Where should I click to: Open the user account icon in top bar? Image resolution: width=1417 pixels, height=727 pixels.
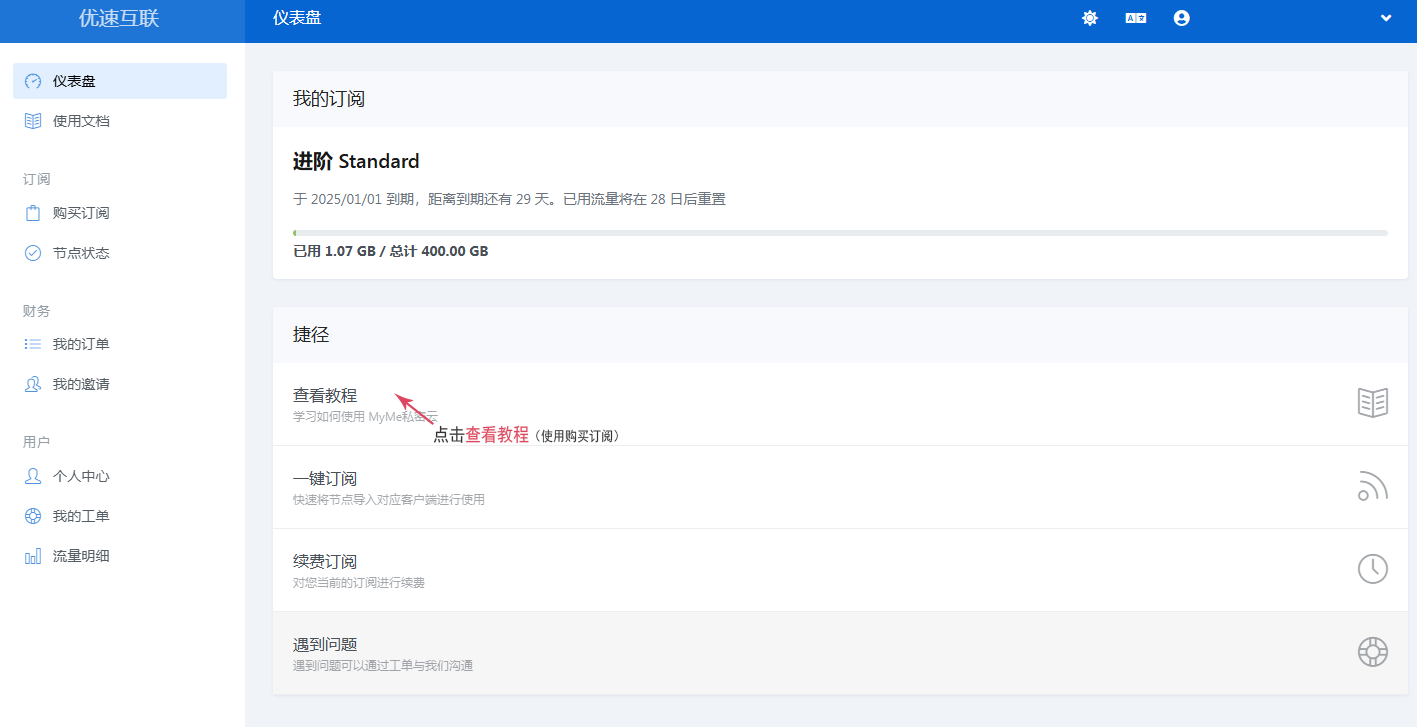(1181, 18)
